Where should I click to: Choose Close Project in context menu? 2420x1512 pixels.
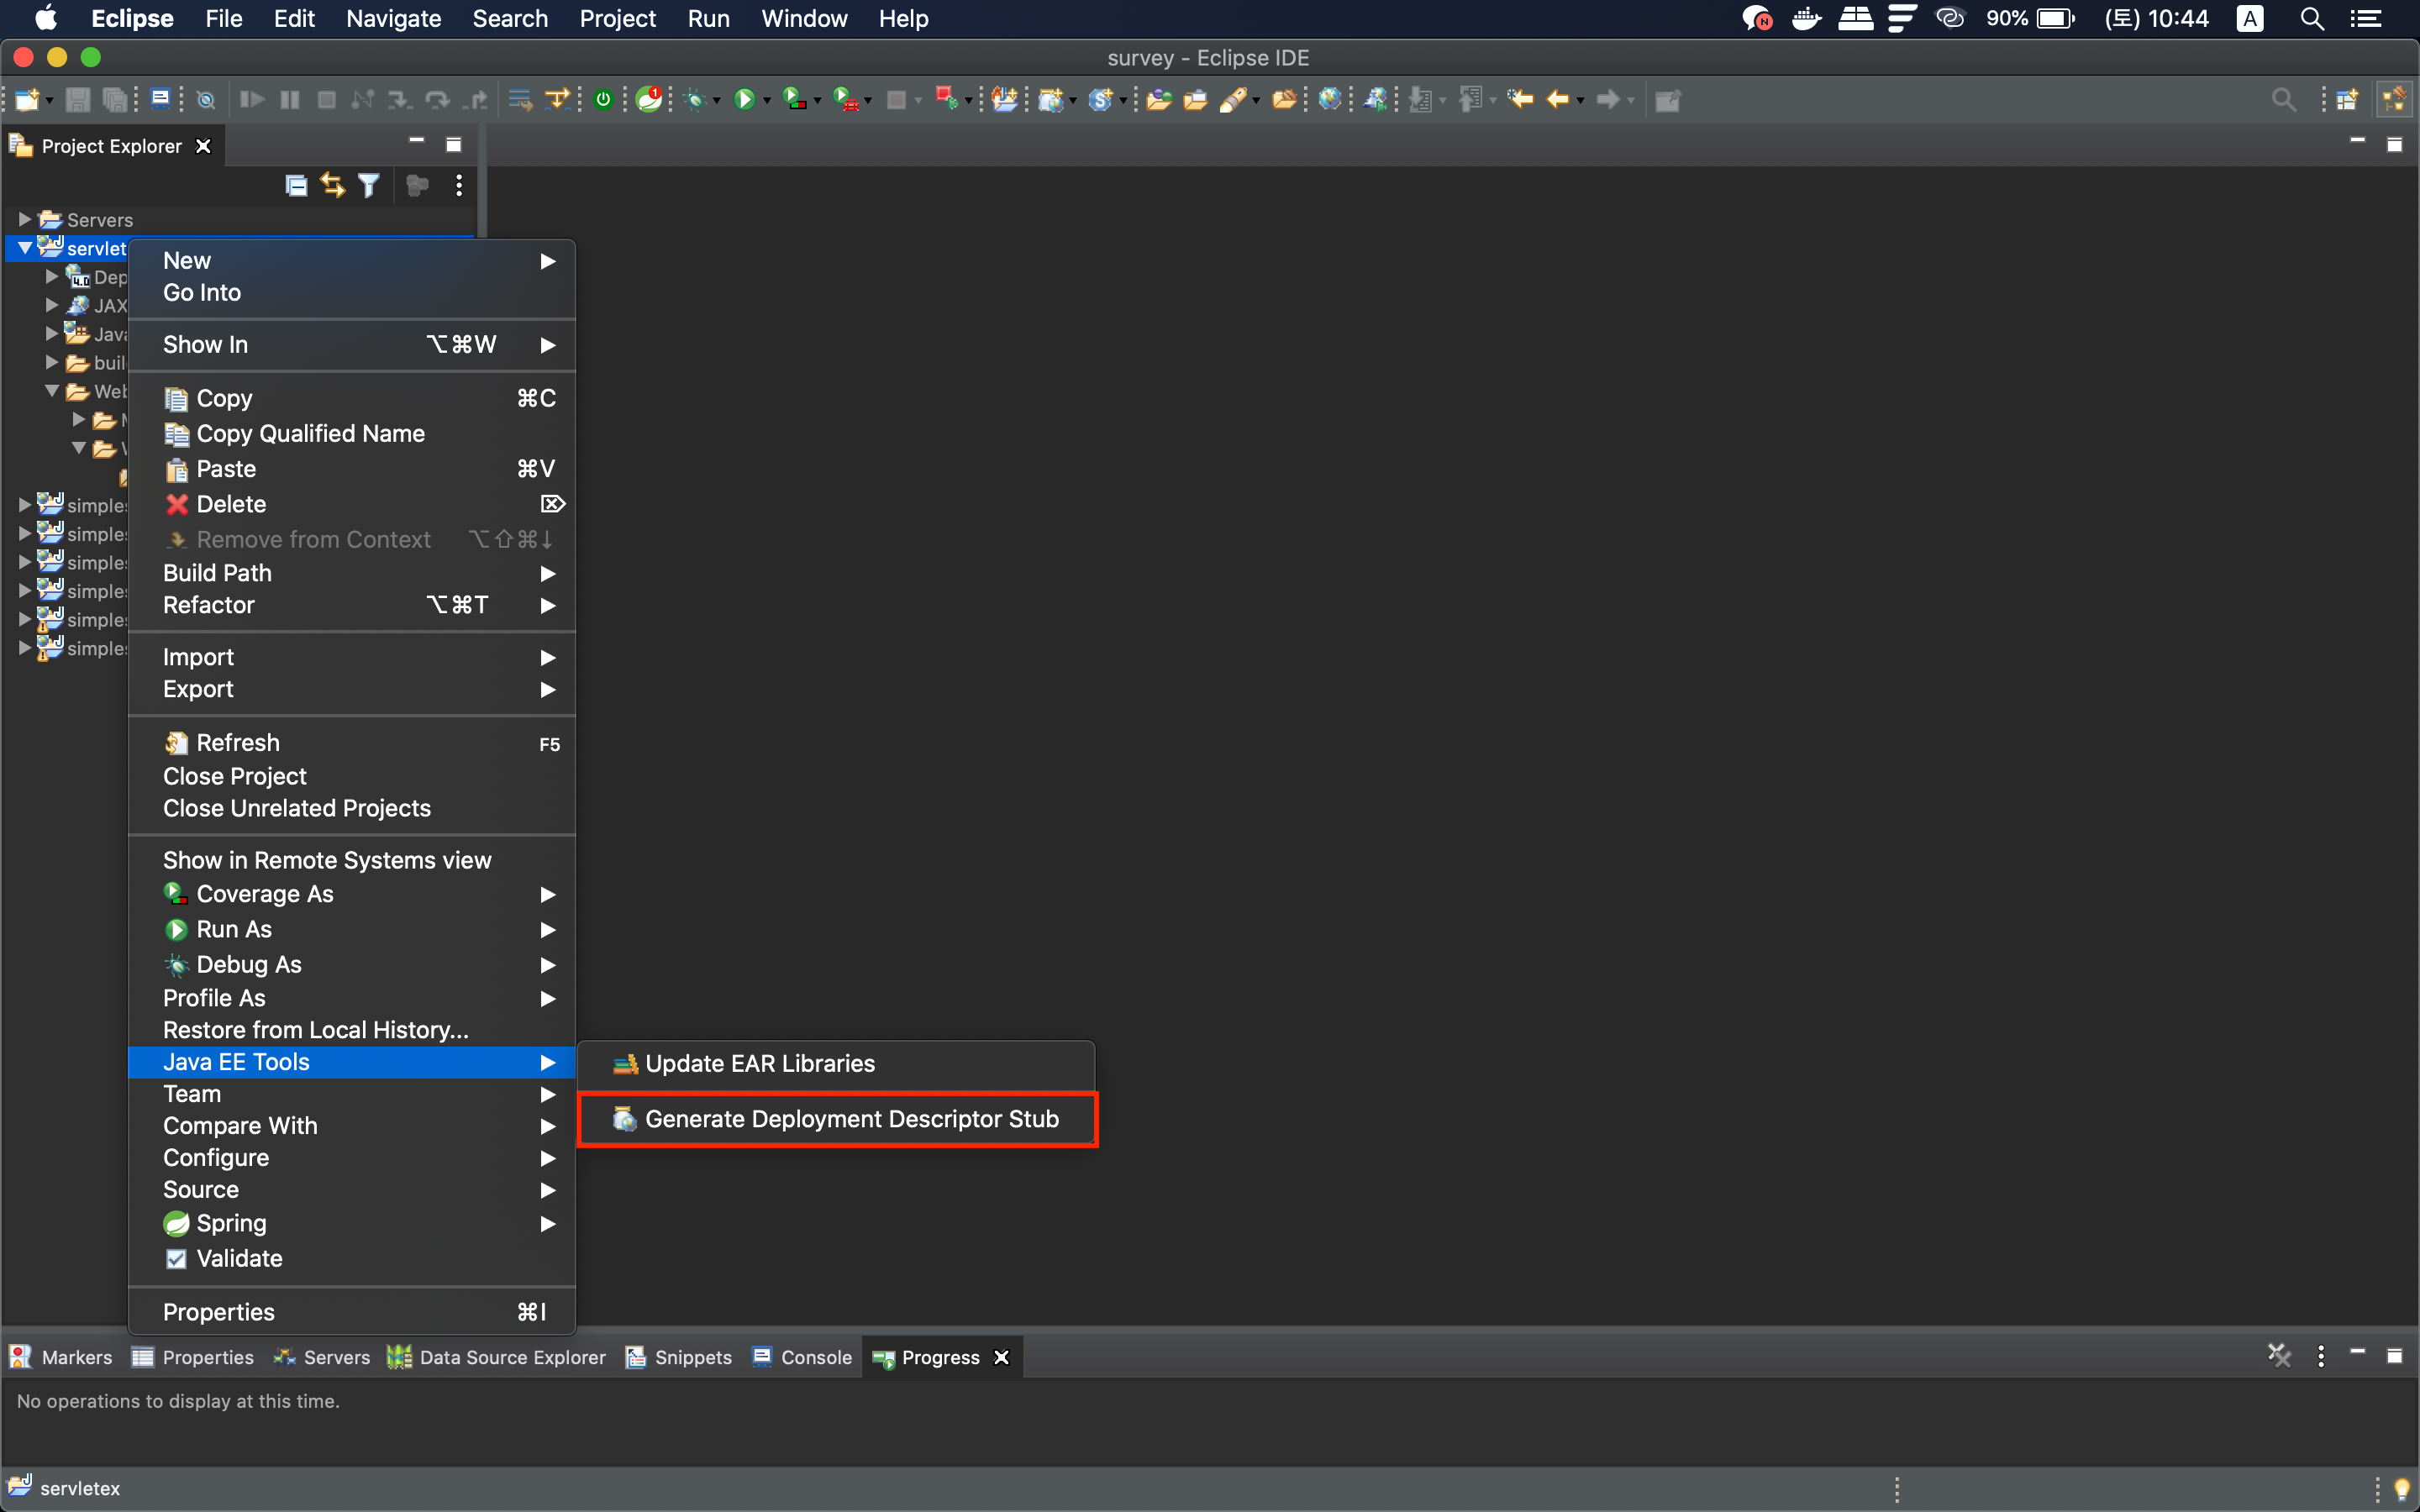pos(235,776)
